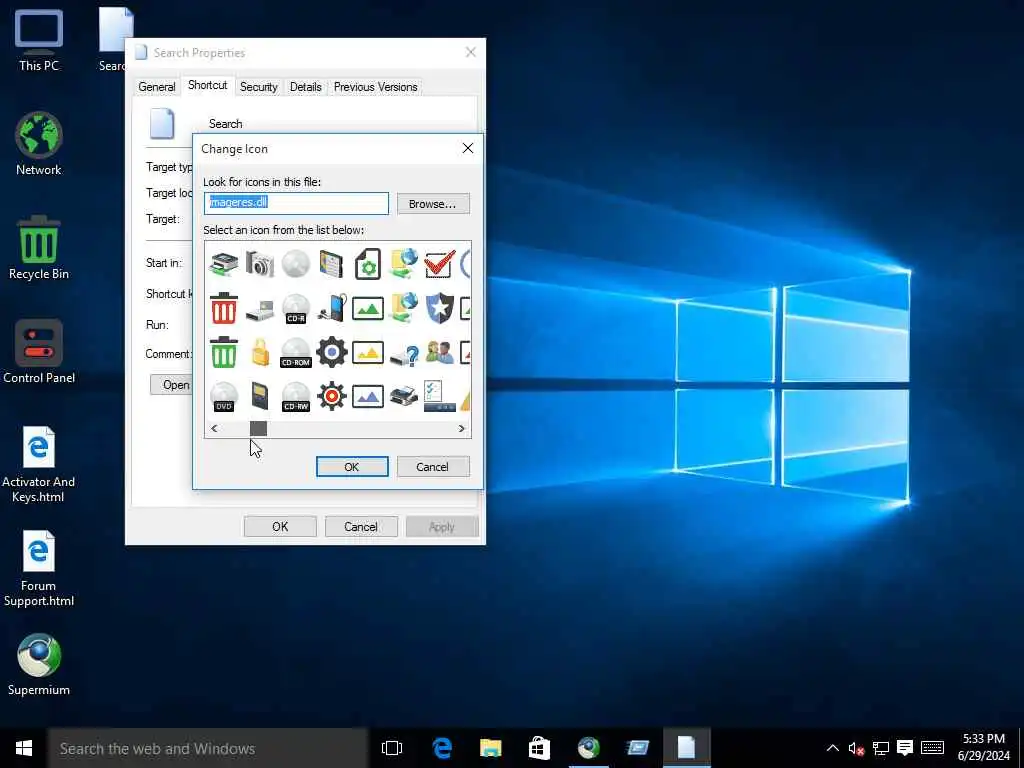1024x768 pixels.
Task: Open Microsoft Edge from the taskbar
Action: (x=442, y=748)
